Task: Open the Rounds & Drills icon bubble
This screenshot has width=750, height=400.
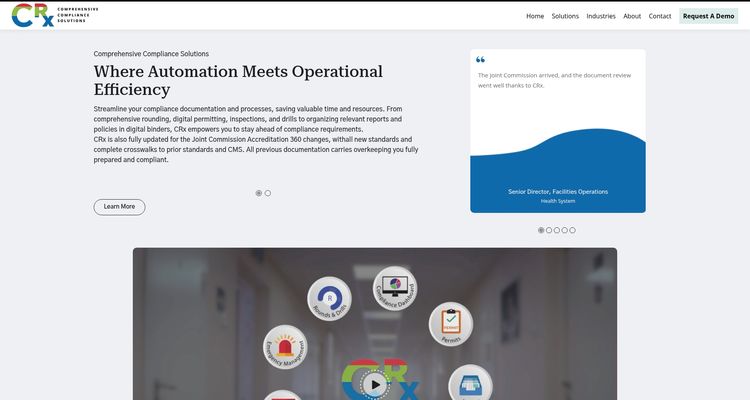Action: pos(330,299)
